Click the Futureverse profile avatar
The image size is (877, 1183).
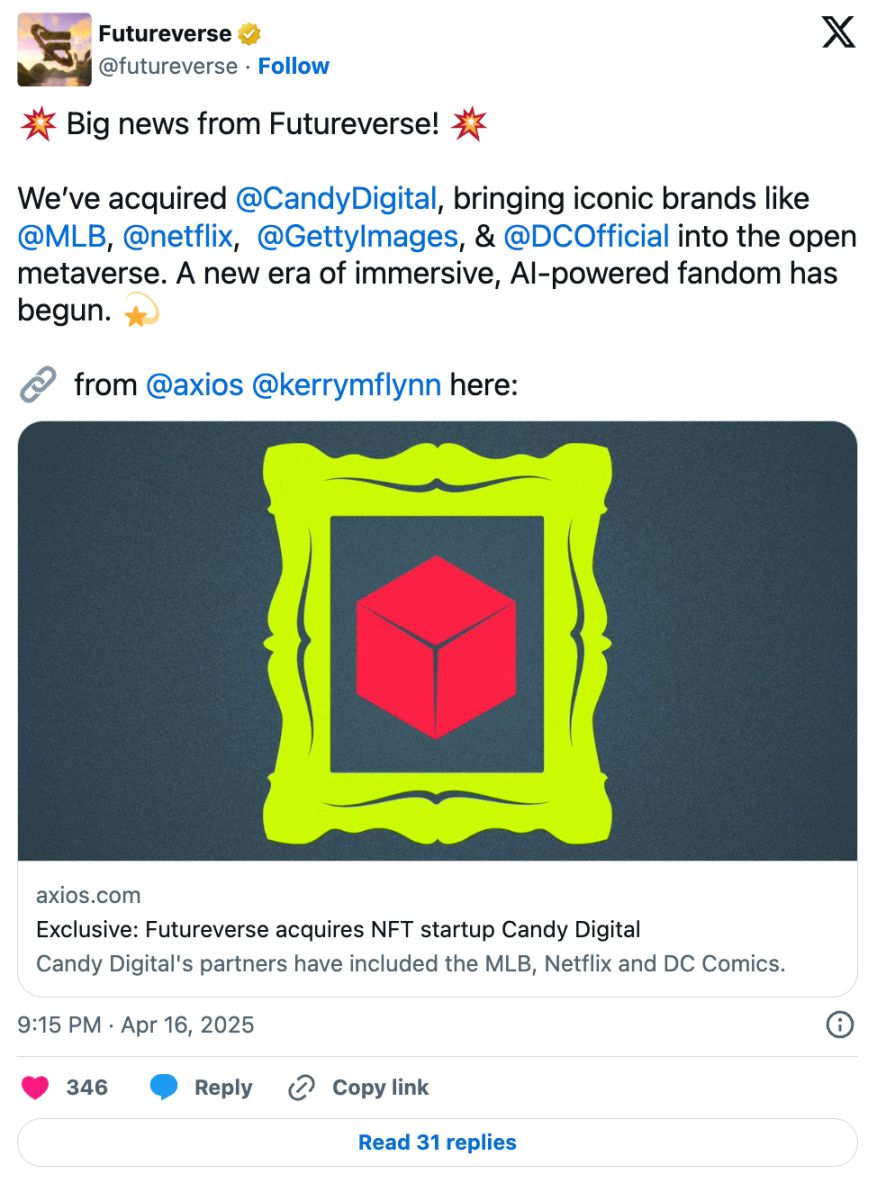click(55, 50)
